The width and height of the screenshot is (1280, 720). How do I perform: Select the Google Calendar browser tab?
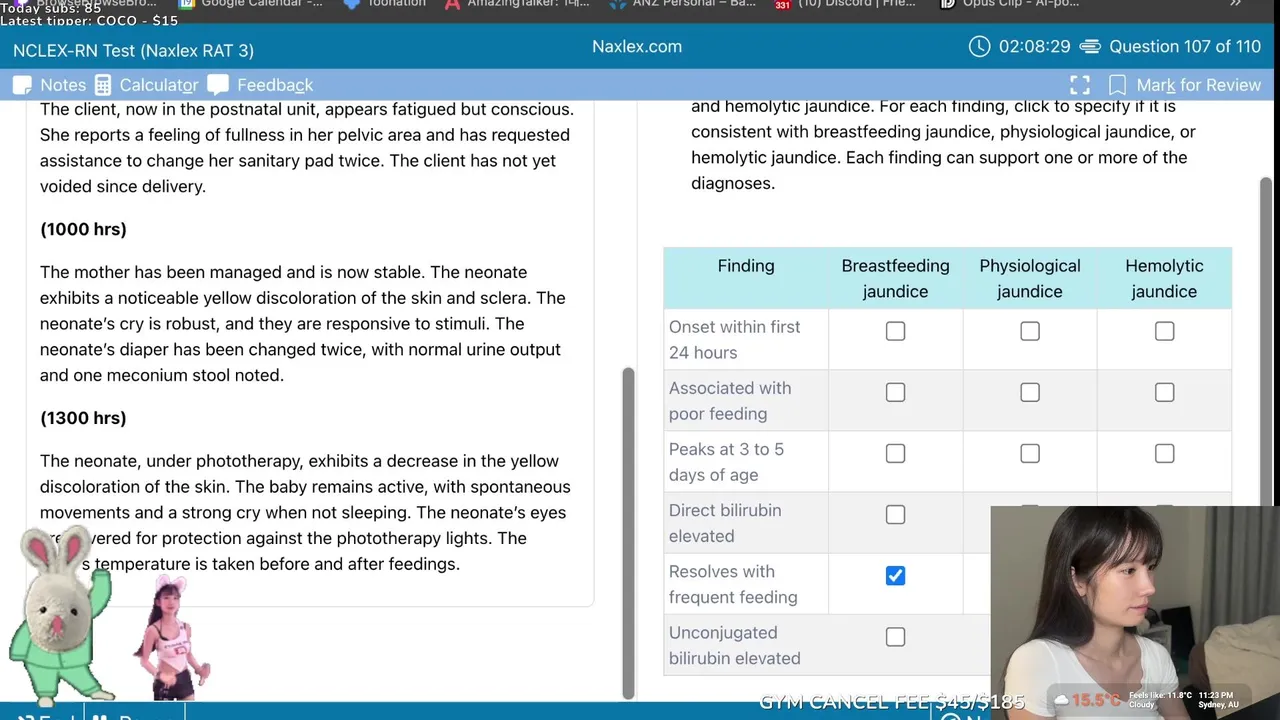coord(252,4)
